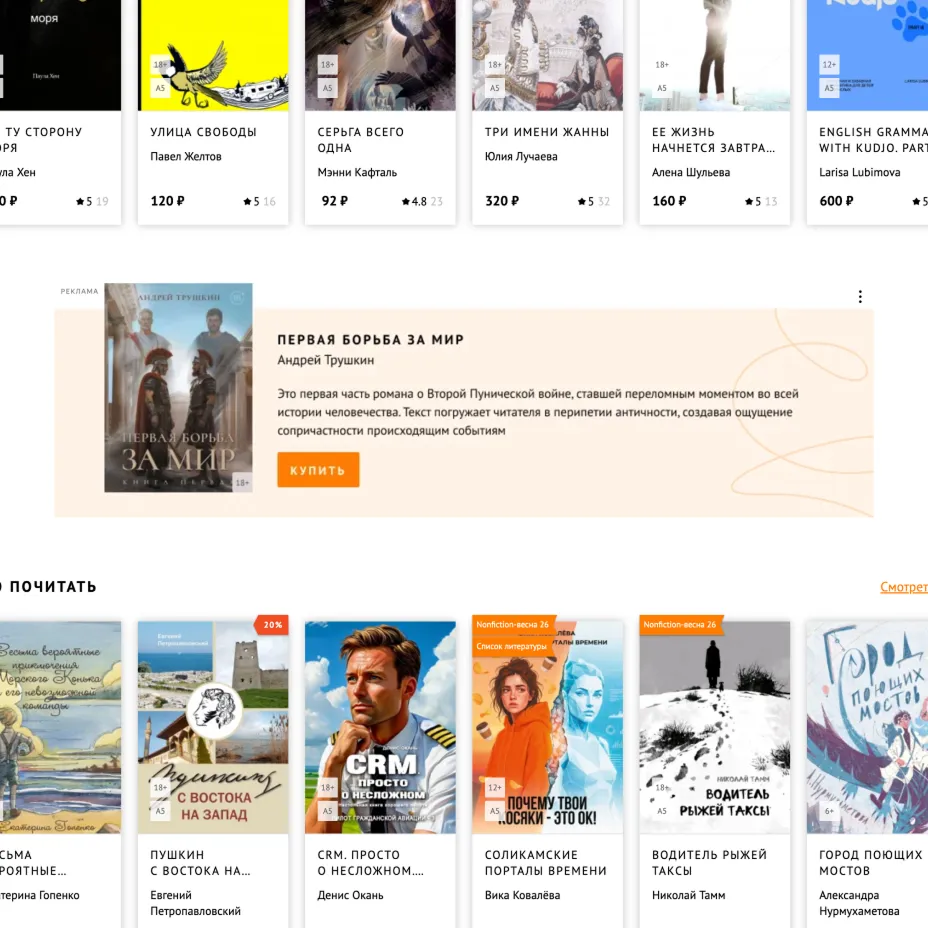Click the 120 ₽ price

pyautogui.click(x=167, y=201)
